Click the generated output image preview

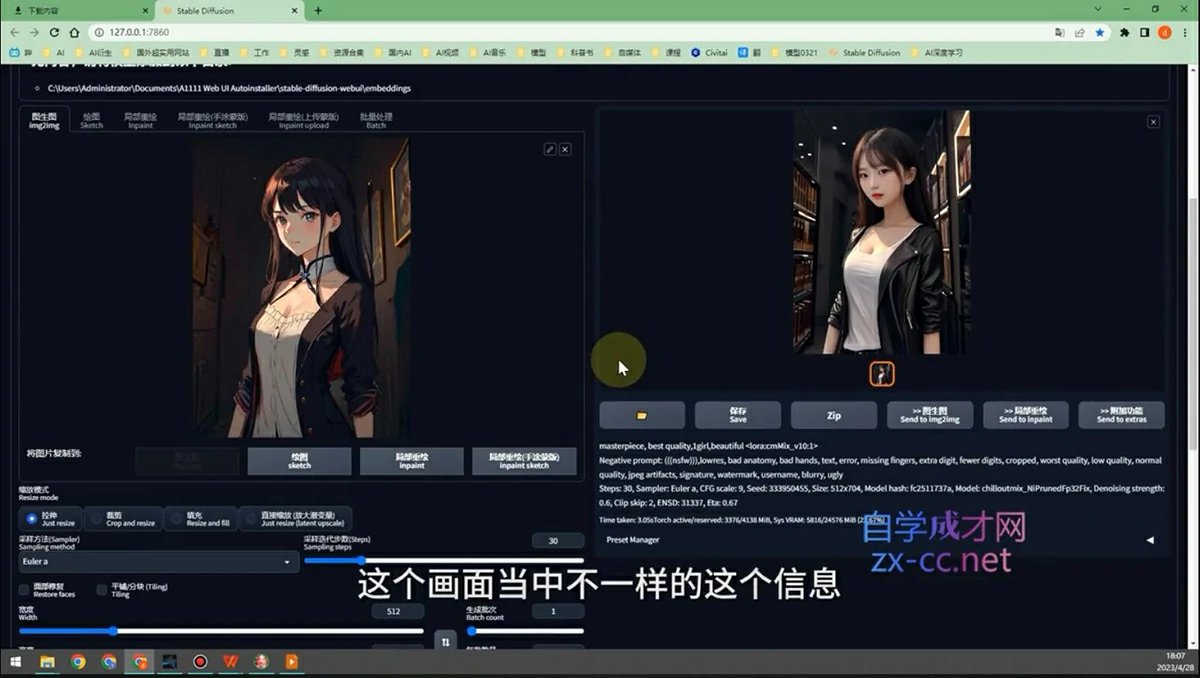tap(881, 231)
